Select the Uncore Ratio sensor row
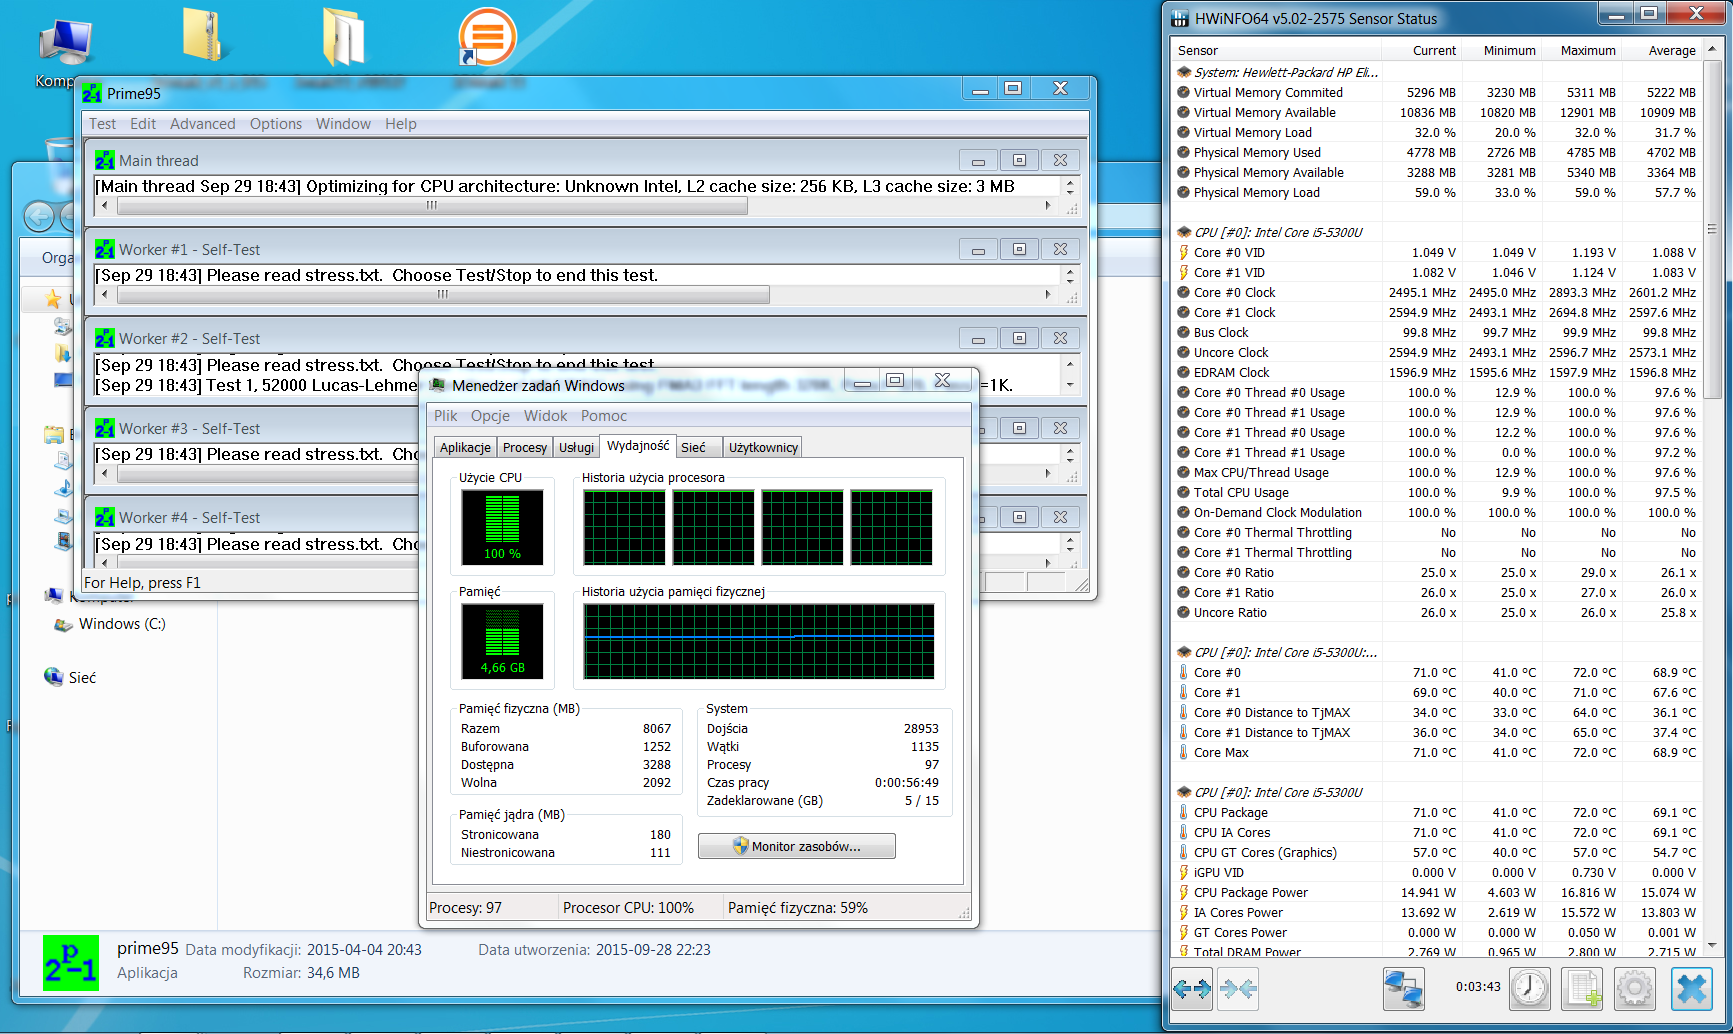Screen dimensions: 1733x1034 click(1437, 613)
